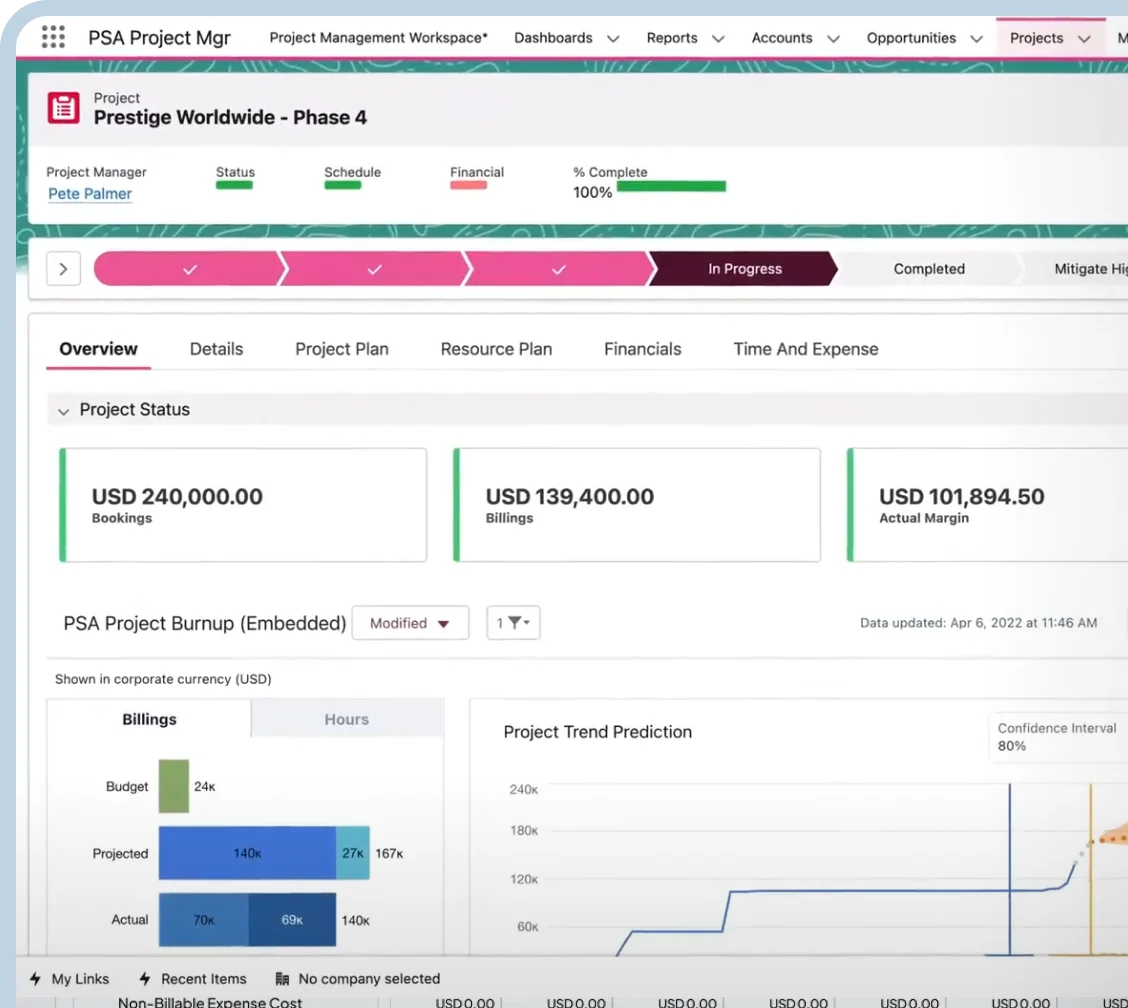
Task: Open the Resource Plan tab
Action: [496, 349]
